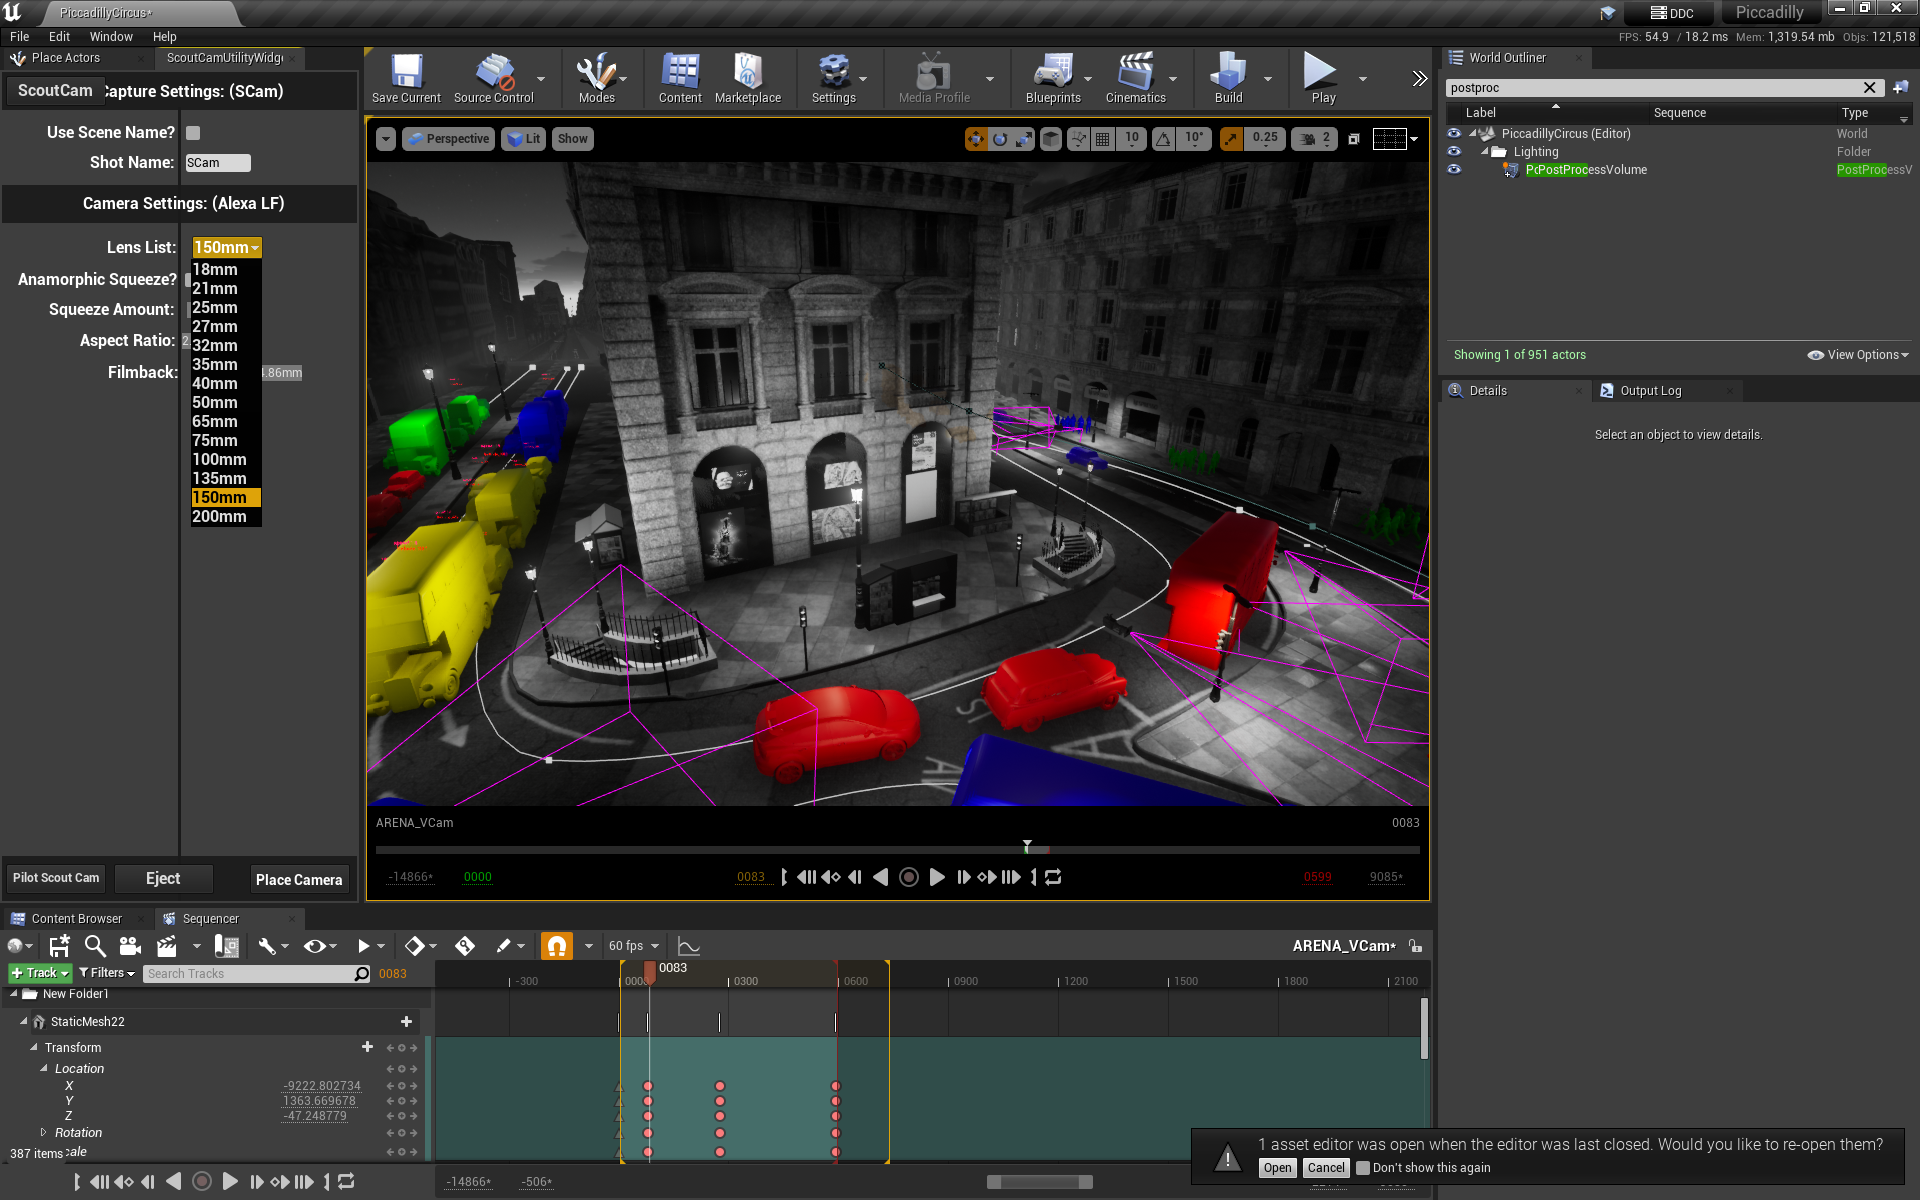Open the Lens List 150mm dropdown
Screen dimensions: 1920x1200
pyautogui.click(x=226, y=247)
